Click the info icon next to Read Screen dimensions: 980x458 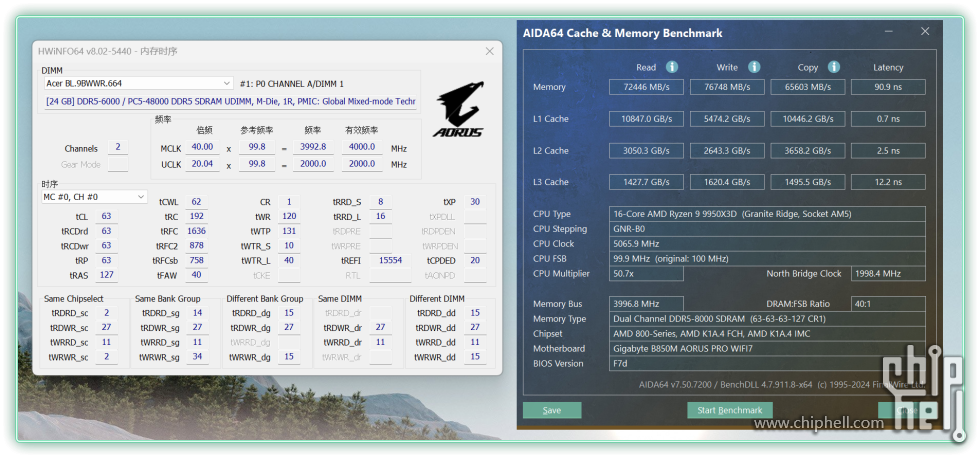coord(672,67)
